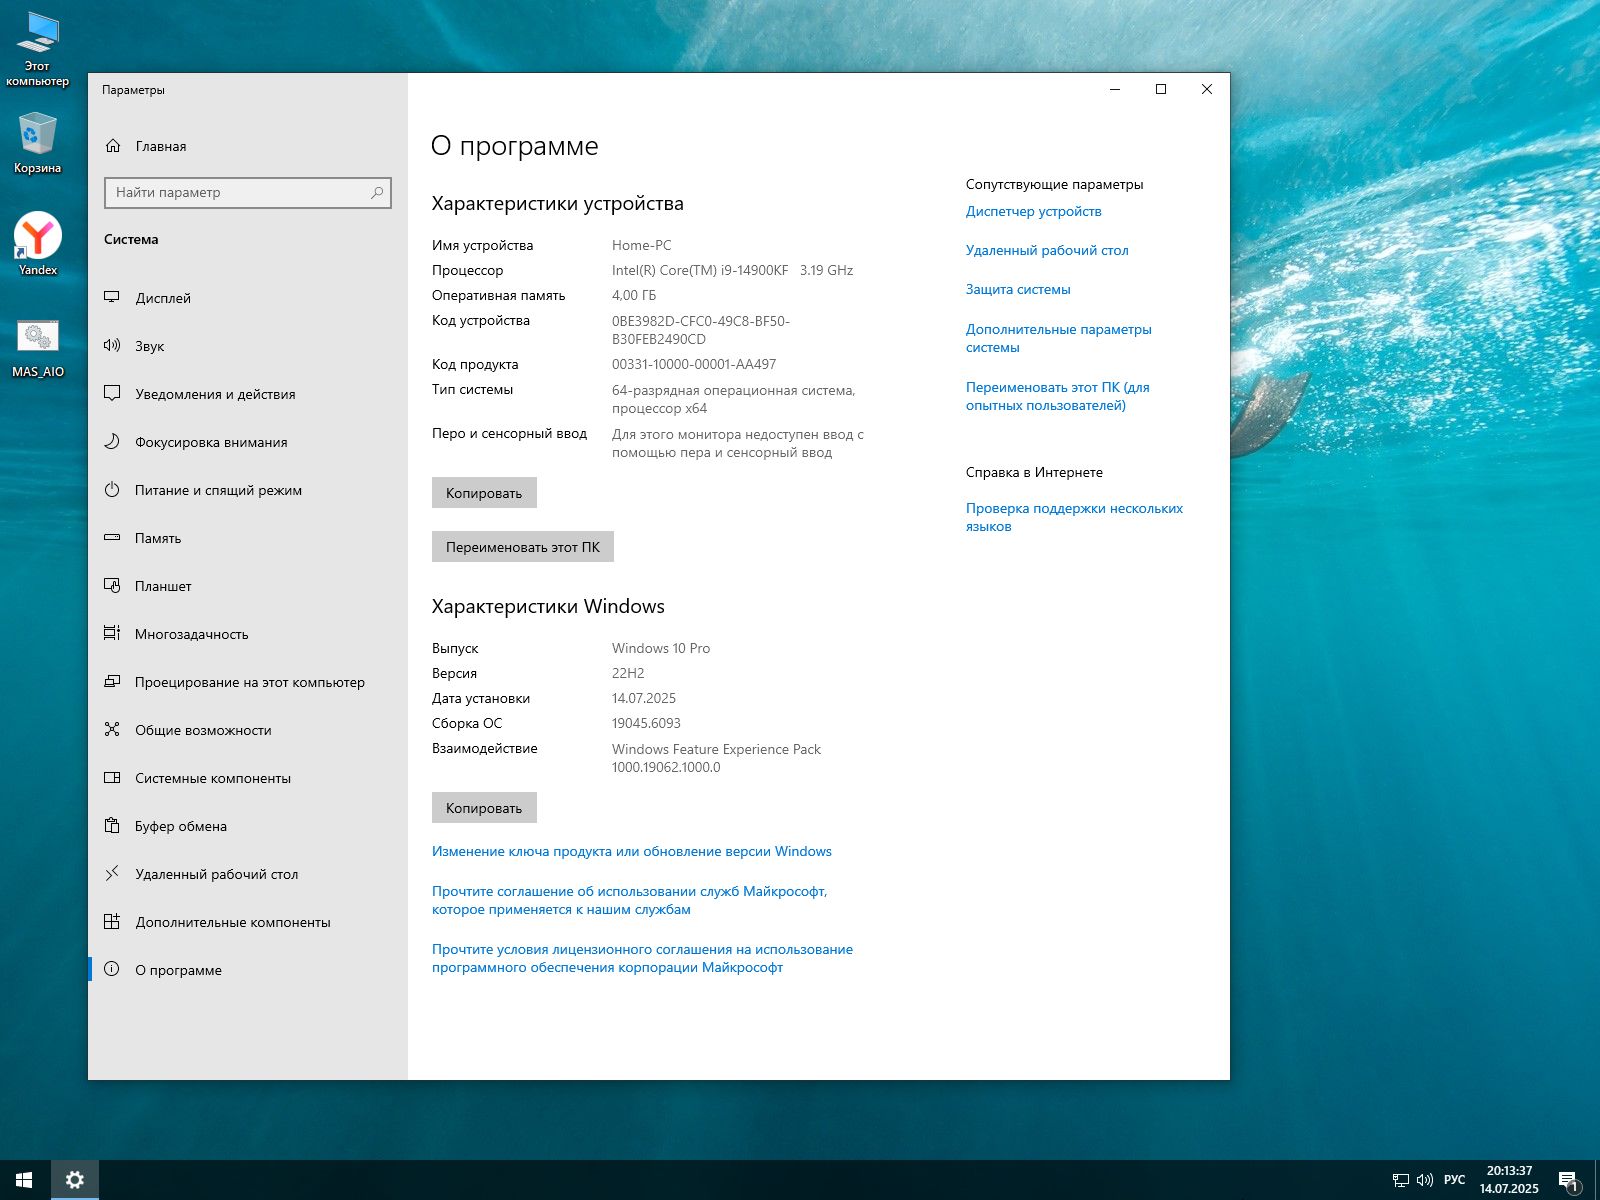Click the Звук speaker icon in sidebar
This screenshot has width=1600, height=1200.
112,346
